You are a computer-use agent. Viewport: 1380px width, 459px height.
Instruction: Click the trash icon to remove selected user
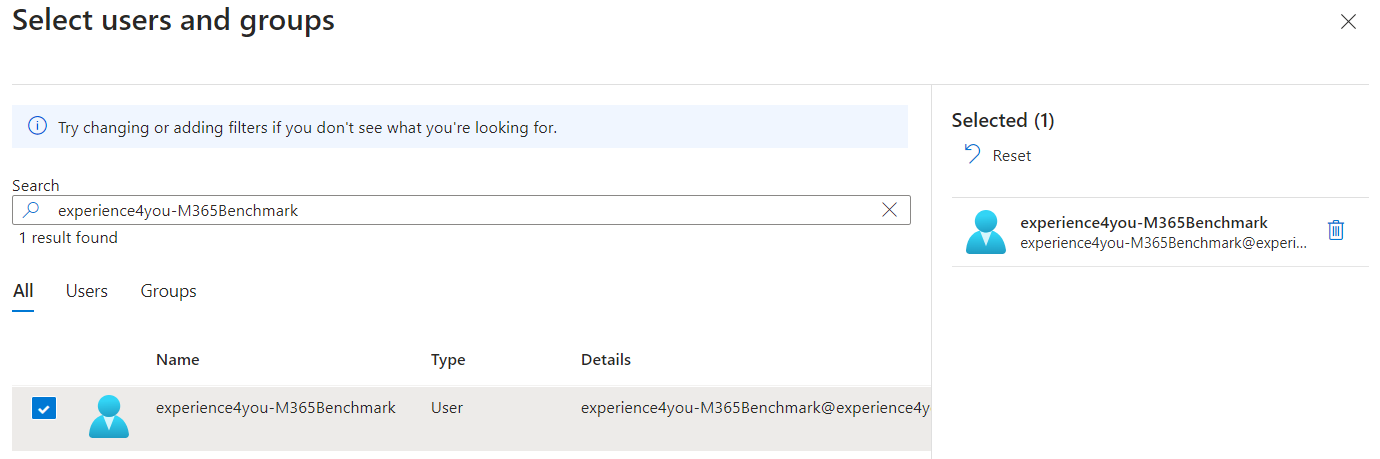[1335, 230]
